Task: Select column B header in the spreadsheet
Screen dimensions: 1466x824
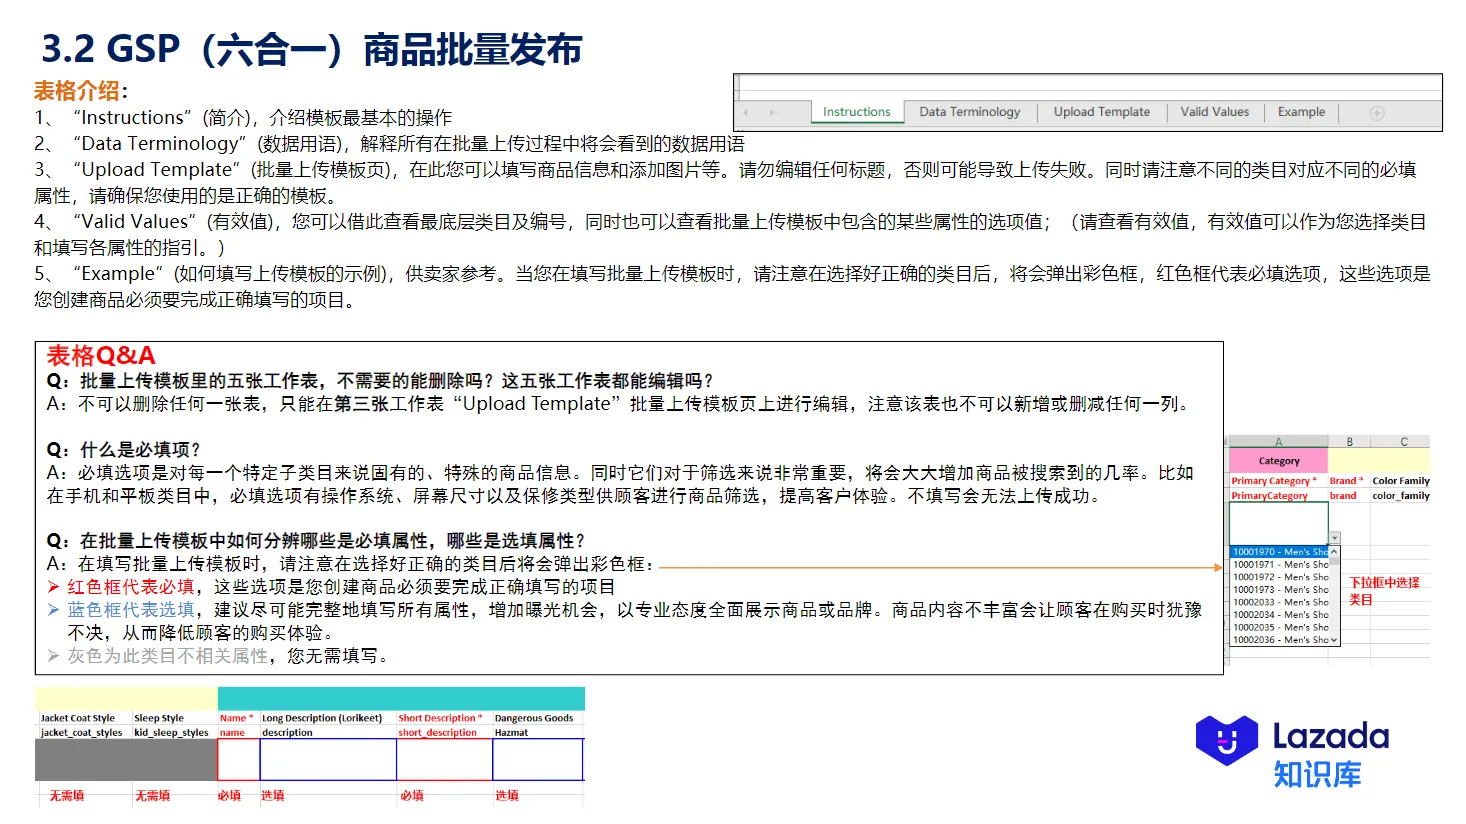Action: [1350, 442]
